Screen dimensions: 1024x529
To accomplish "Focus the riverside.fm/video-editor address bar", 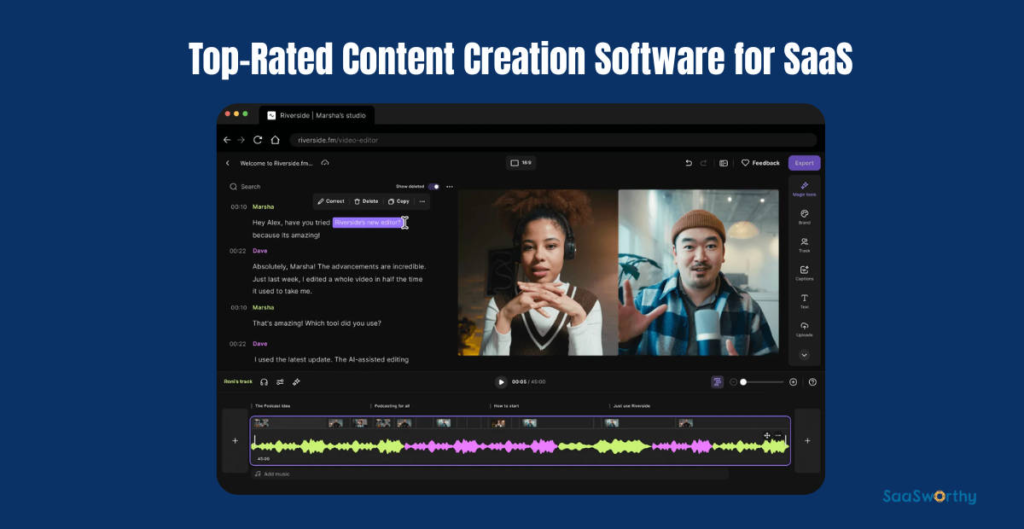I will click(553, 140).
